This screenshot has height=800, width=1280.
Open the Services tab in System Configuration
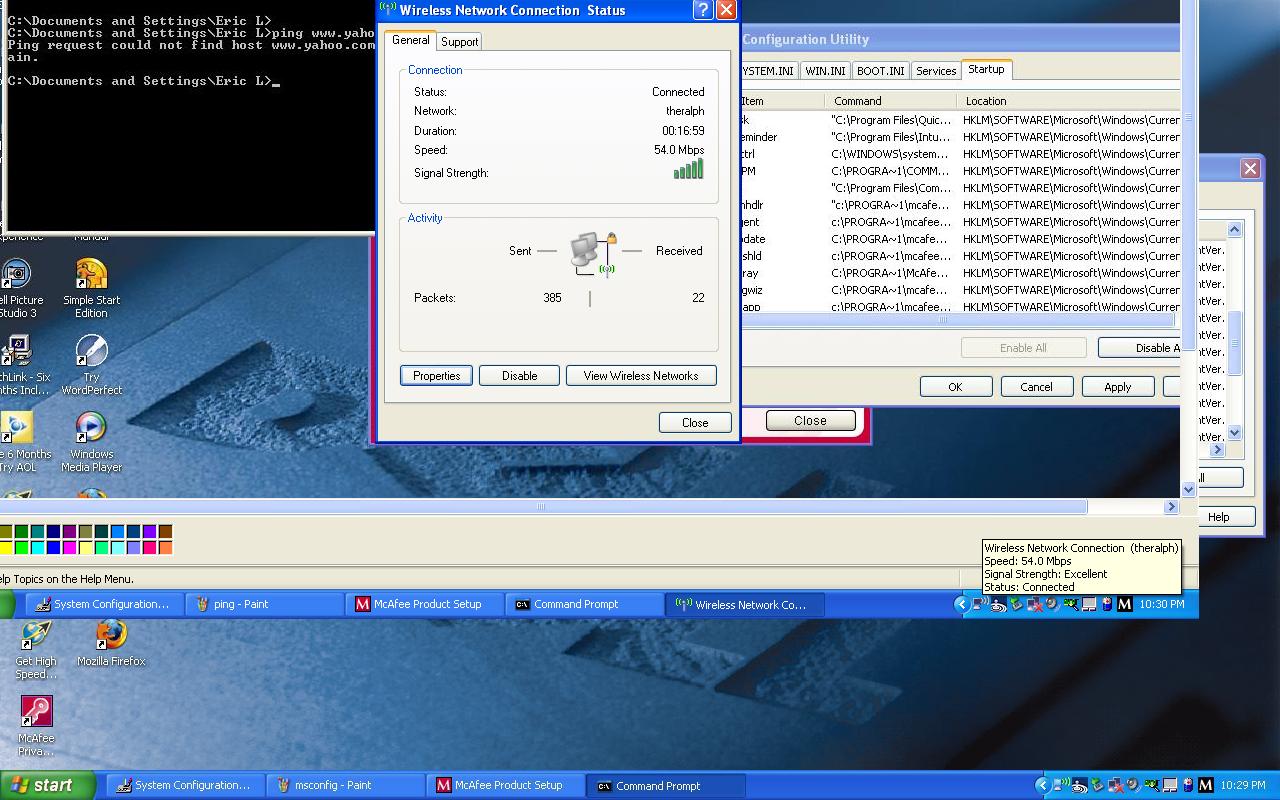click(936, 71)
